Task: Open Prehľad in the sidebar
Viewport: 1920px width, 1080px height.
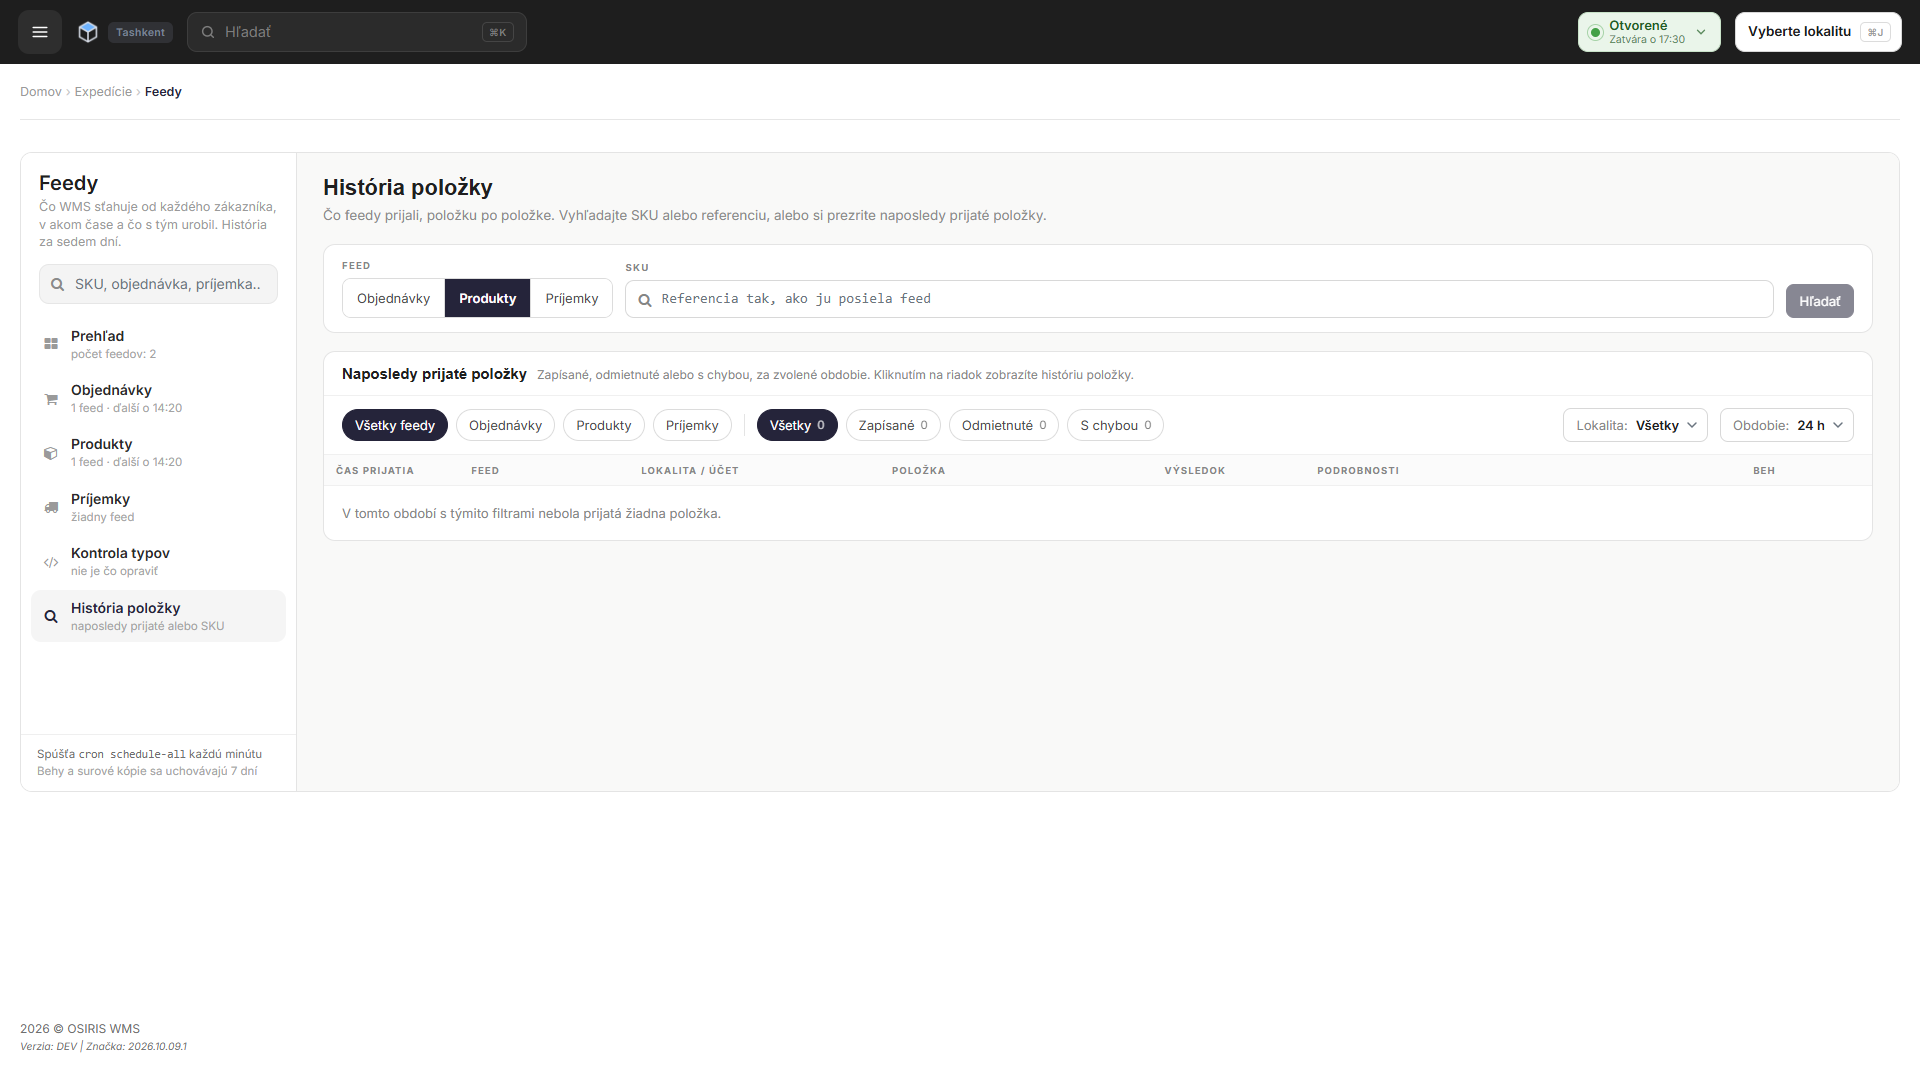Action: tap(158, 344)
